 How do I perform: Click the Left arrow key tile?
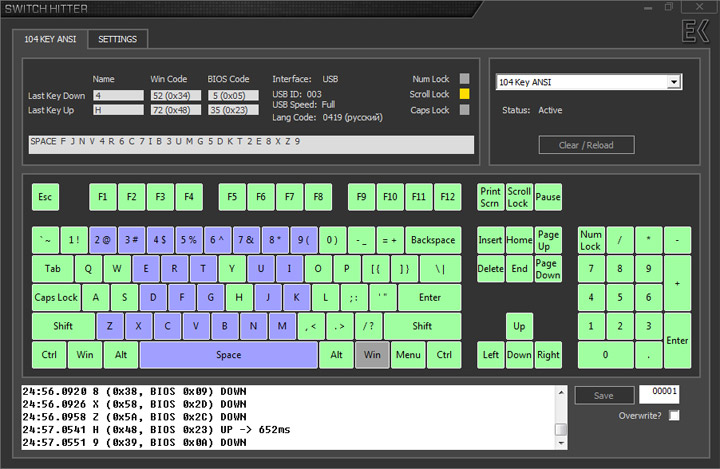490,355
